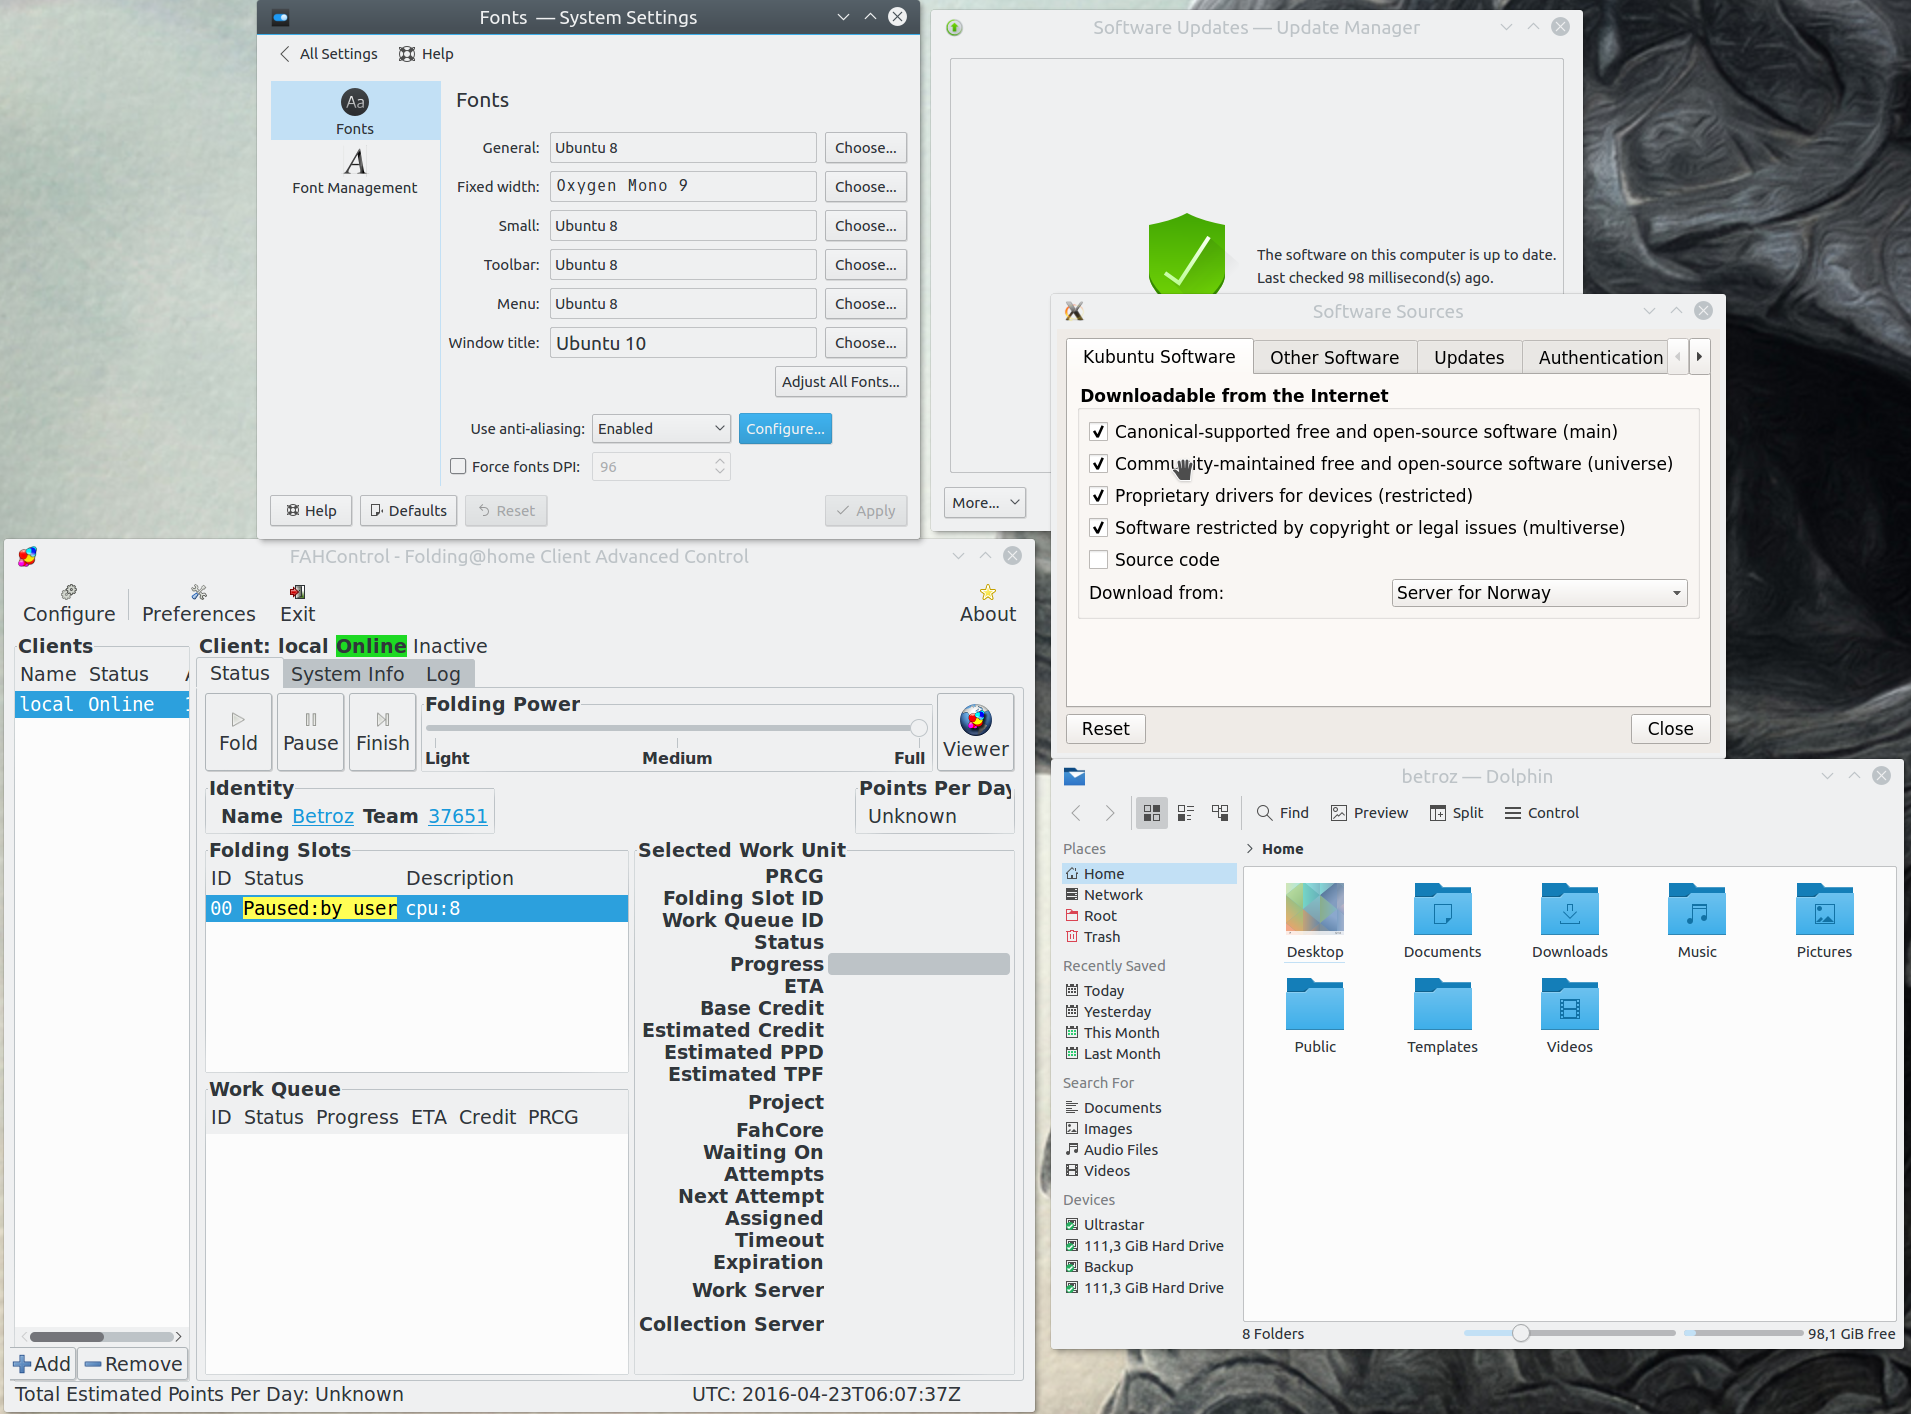Open the anti-aliasing dropdown
1911x1414 pixels.
[x=661, y=429]
